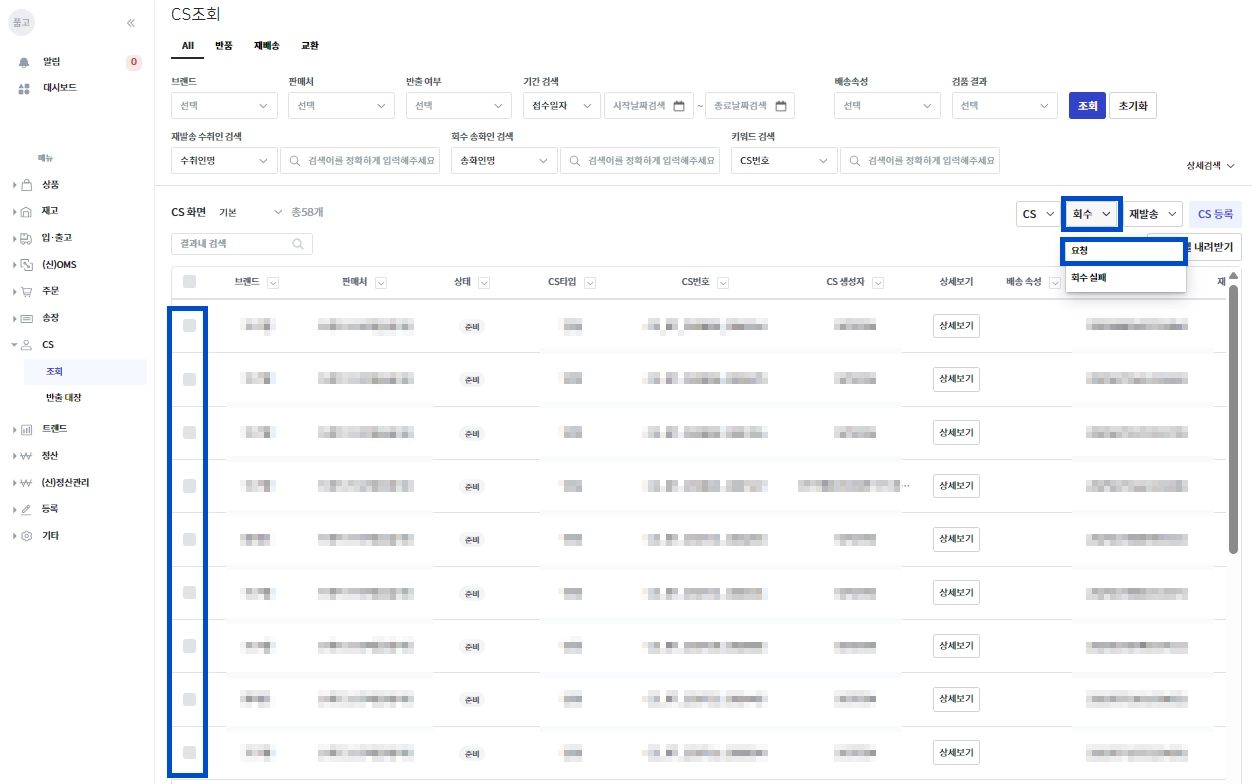1252x784 pixels.
Task: Check the second row's checkbox
Action: [189, 379]
